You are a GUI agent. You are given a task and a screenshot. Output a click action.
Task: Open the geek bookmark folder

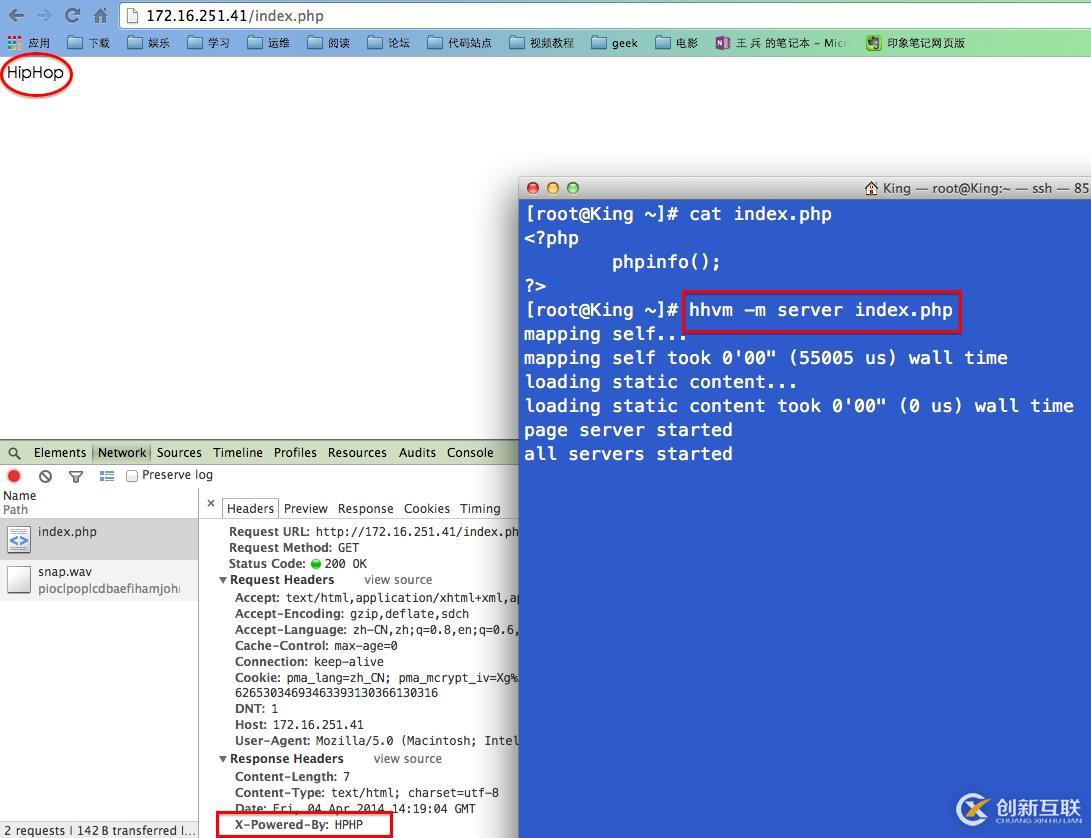pyautogui.click(x=614, y=43)
